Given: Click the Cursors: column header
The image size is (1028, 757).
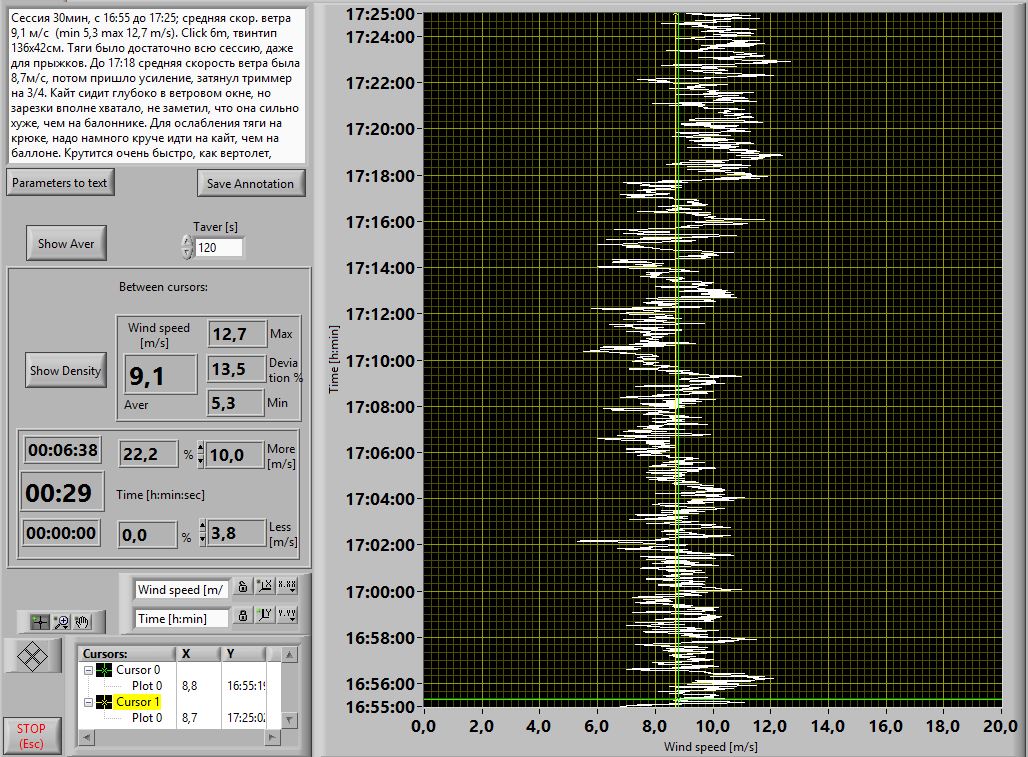Looking at the screenshot, I should (127, 653).
